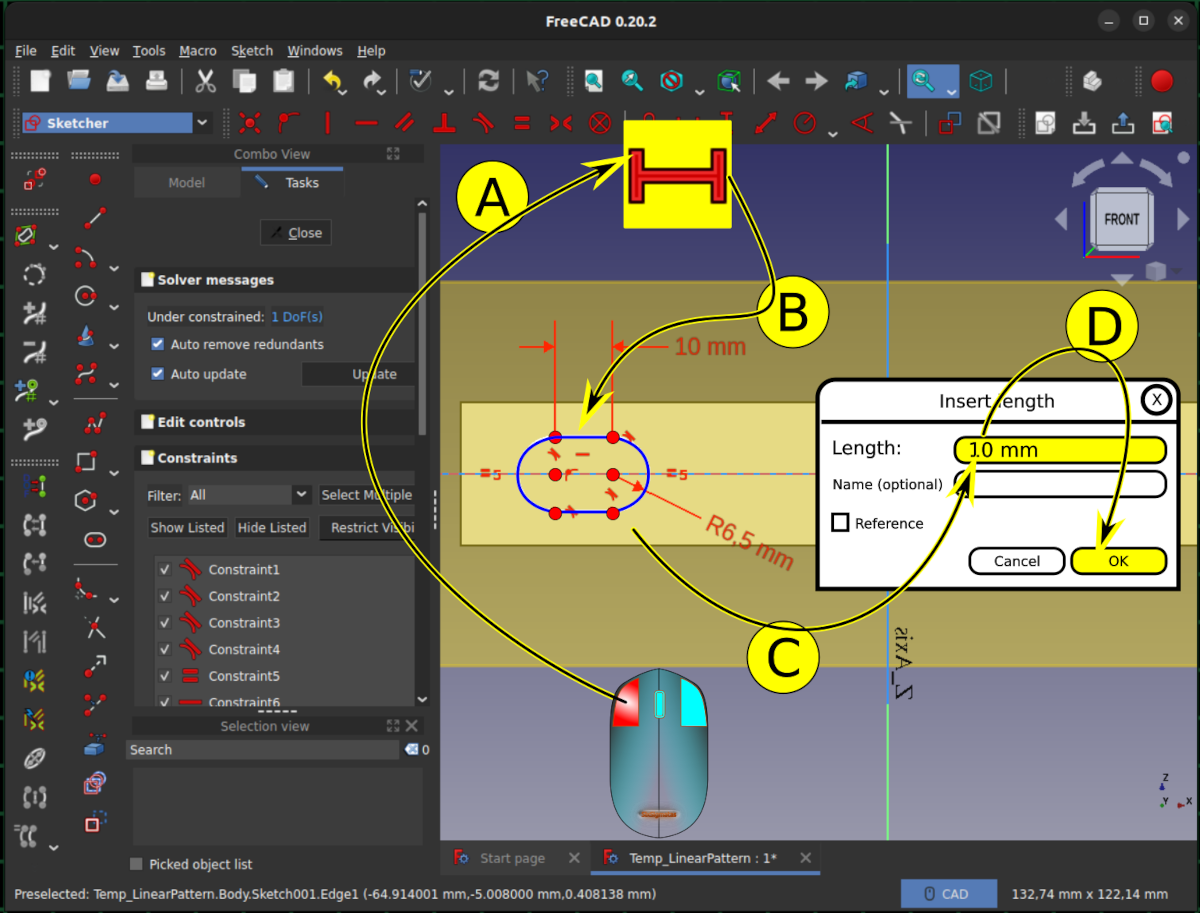The height and width of the screenshot is (913, 1200).
Task: Expand the fillet tool dropdown arrow
Action: [114, 598]
